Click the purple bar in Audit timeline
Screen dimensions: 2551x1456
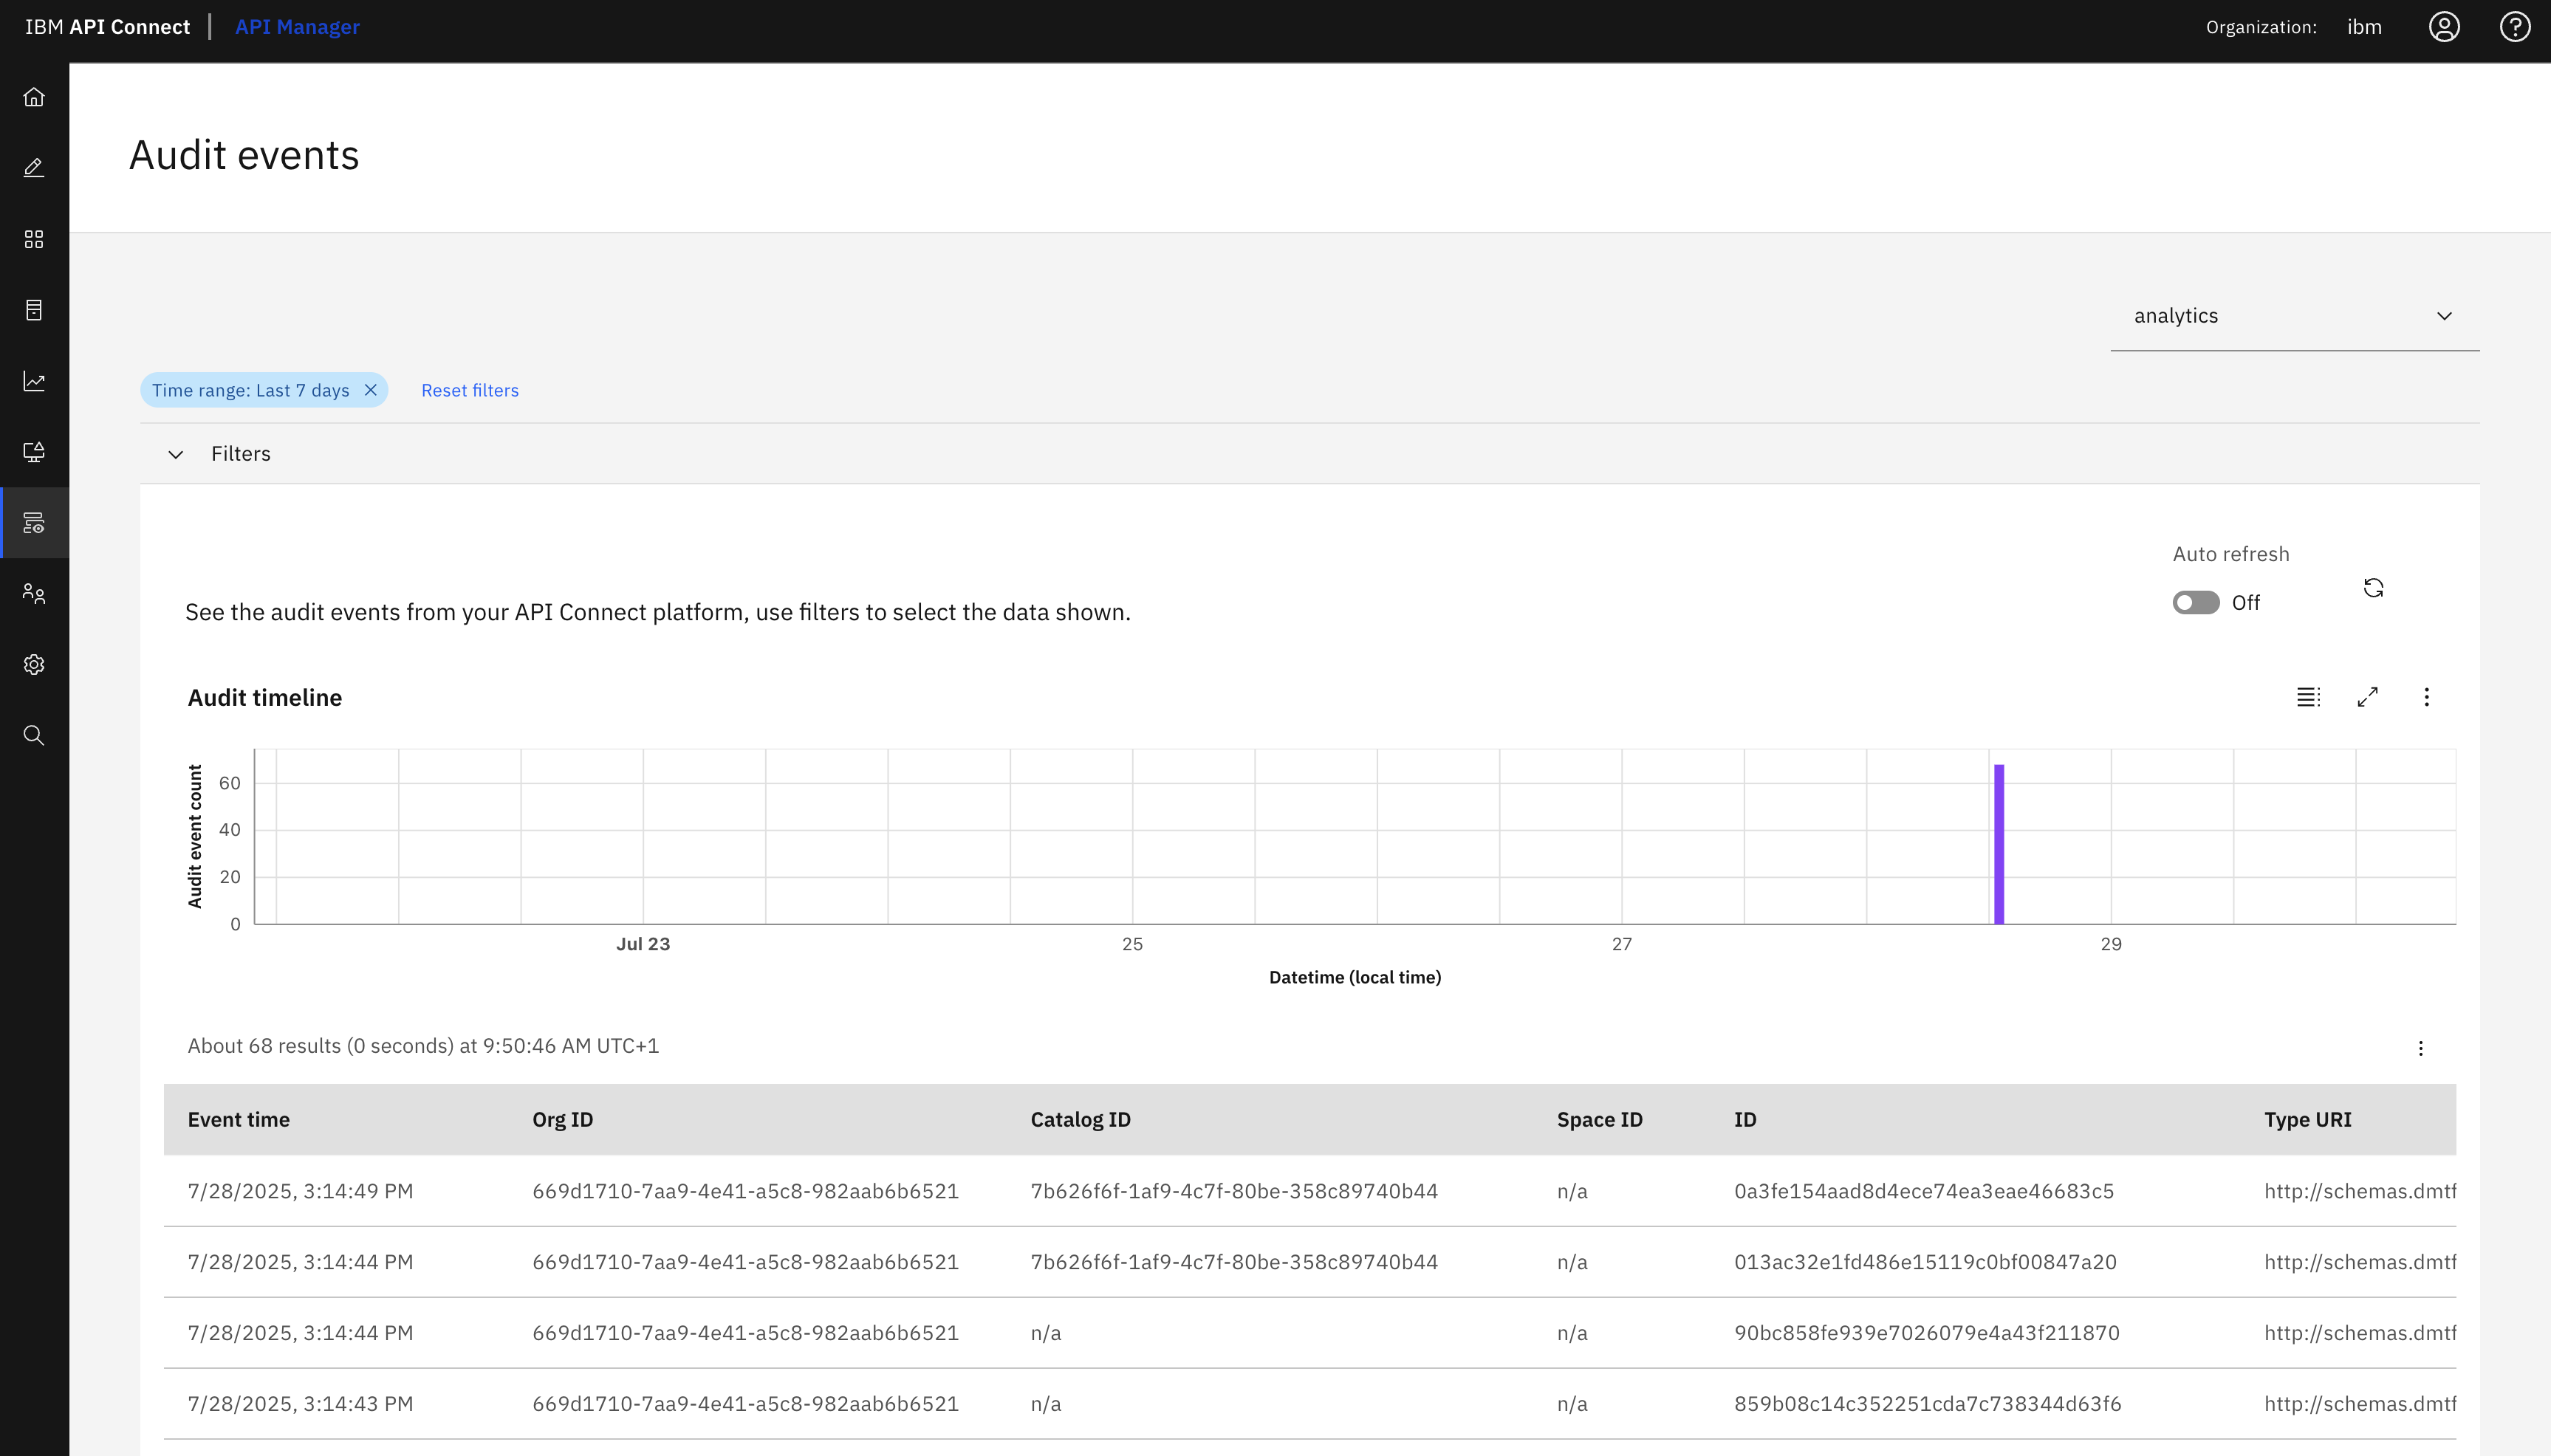1998,844
